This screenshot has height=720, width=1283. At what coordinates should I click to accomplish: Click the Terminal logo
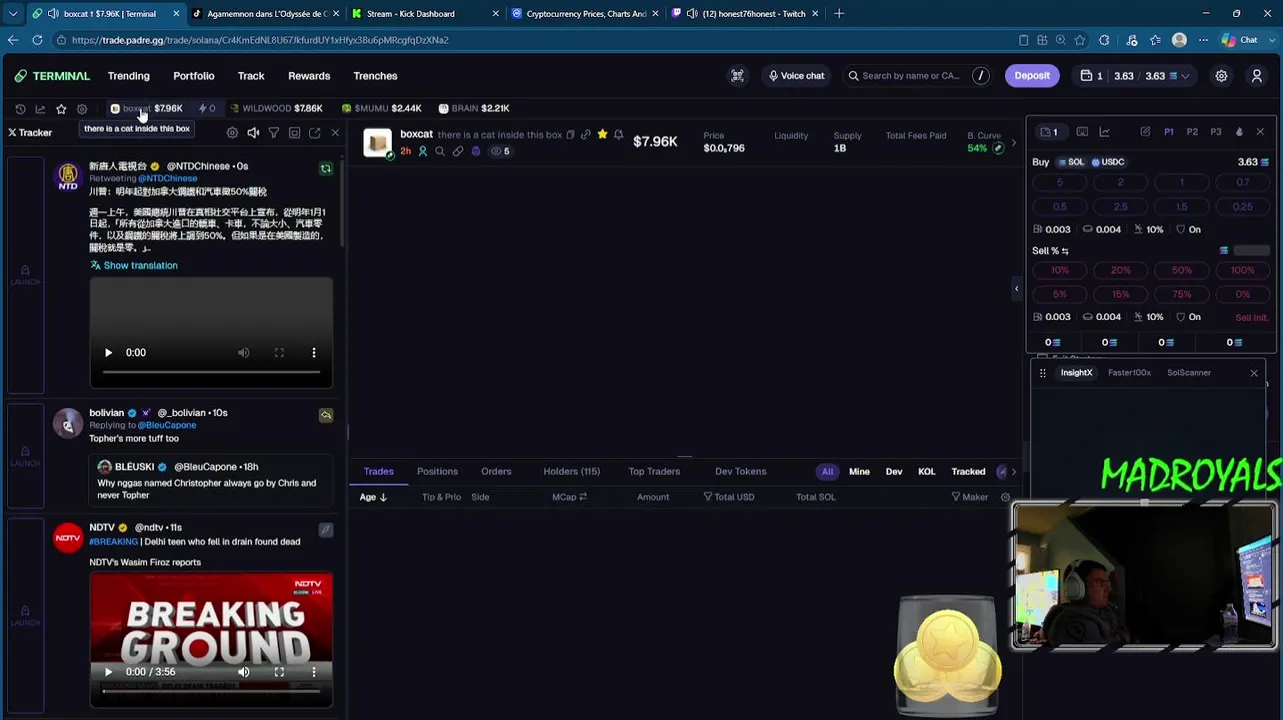[52, 76]
